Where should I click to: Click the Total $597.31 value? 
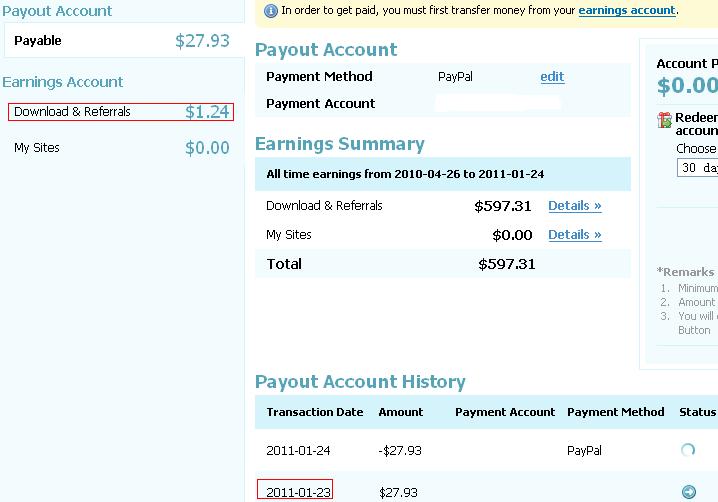click(x=506, y=264)
